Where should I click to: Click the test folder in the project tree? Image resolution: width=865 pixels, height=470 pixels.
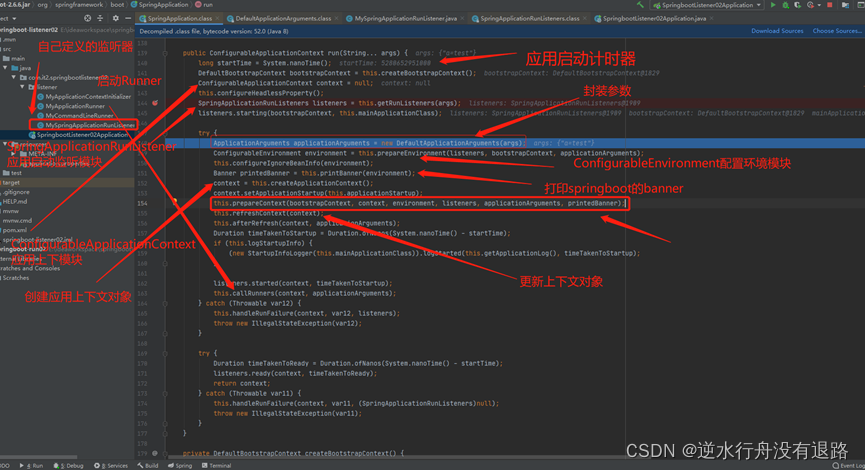point(13,173)
